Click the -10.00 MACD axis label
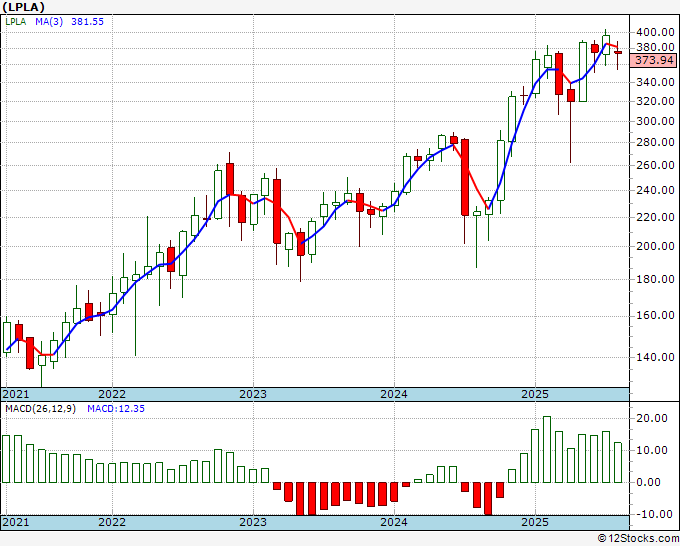680x546 pixels. tap(653, 514)
